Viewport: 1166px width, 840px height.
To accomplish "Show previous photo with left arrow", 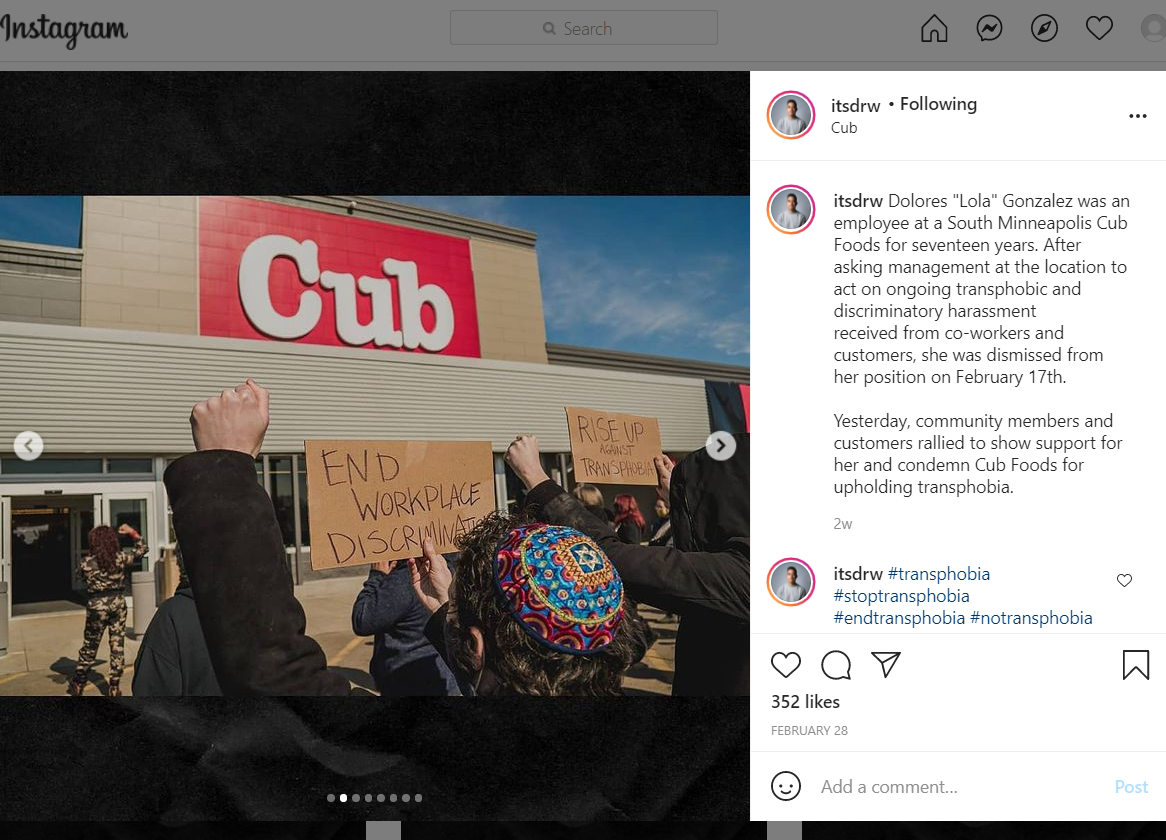I will [x=28, y=446].
